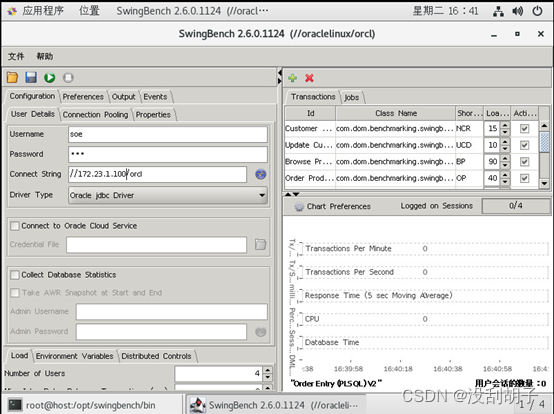The height and width of the screenshot is (414, 554).
Task: Open the Connection Pooling tab
Action: 95,115
